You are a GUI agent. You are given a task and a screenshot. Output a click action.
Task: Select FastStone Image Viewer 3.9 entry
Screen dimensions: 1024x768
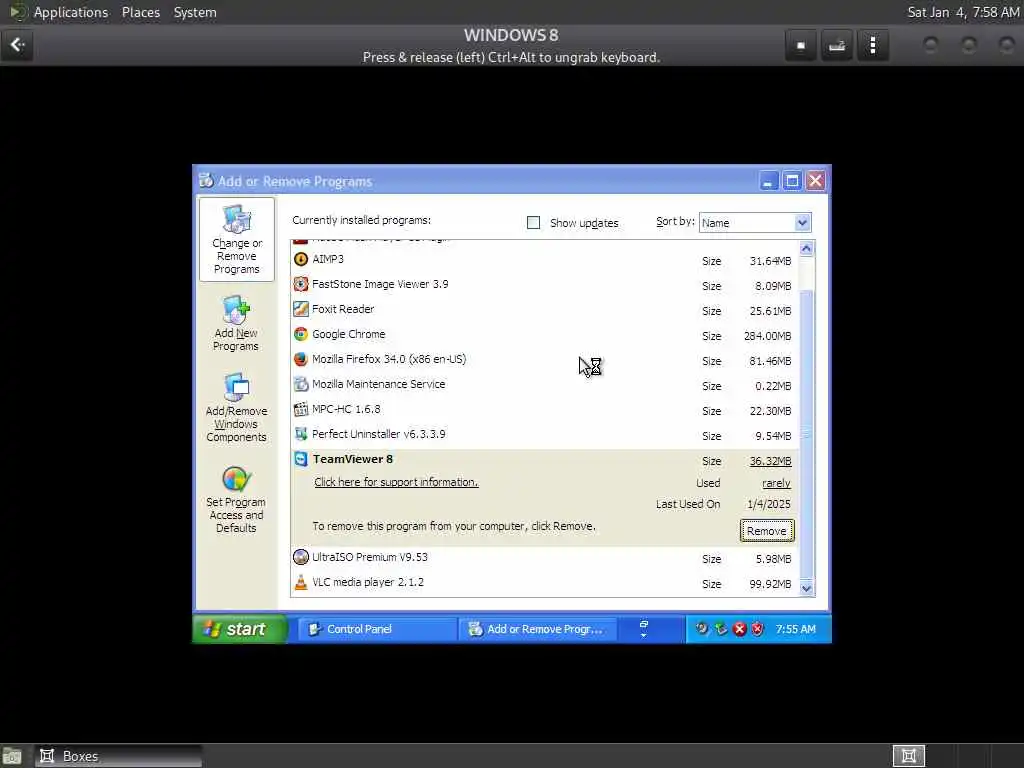tap(380, 284)
